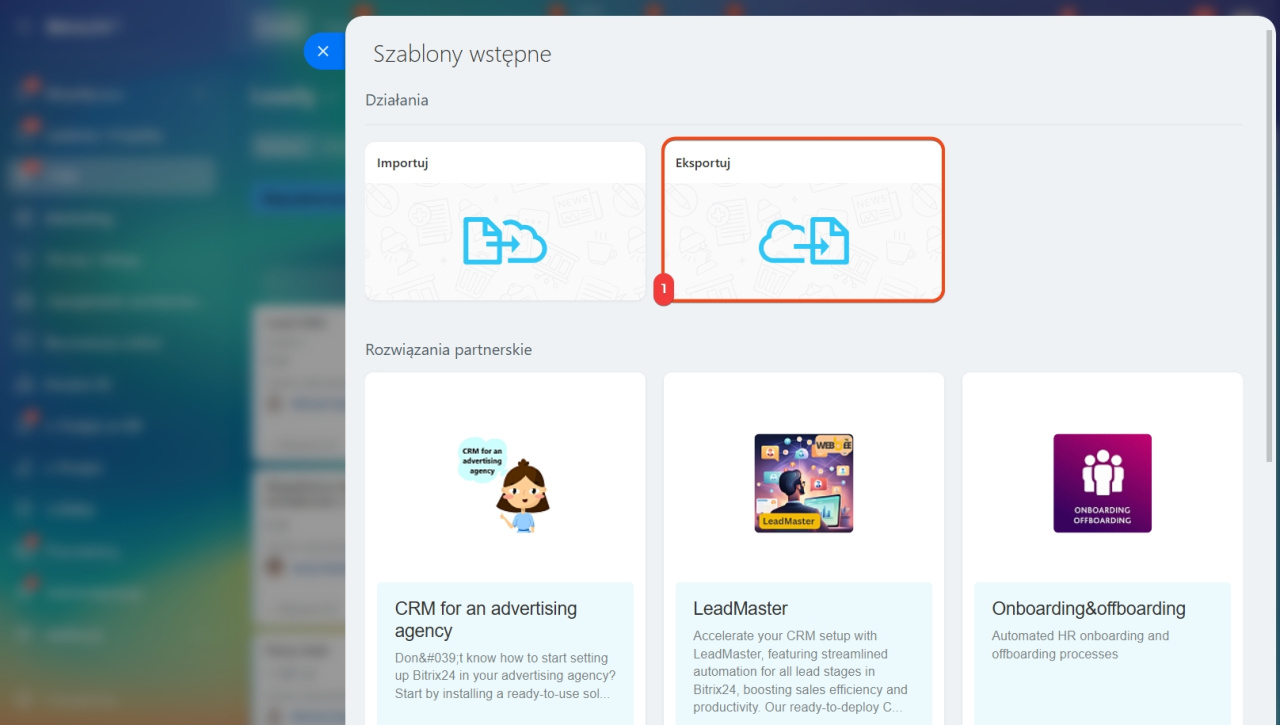Click the red number 1 step badge
Image resolution: width=1280 pixels, height=725 pixels.
663,290
